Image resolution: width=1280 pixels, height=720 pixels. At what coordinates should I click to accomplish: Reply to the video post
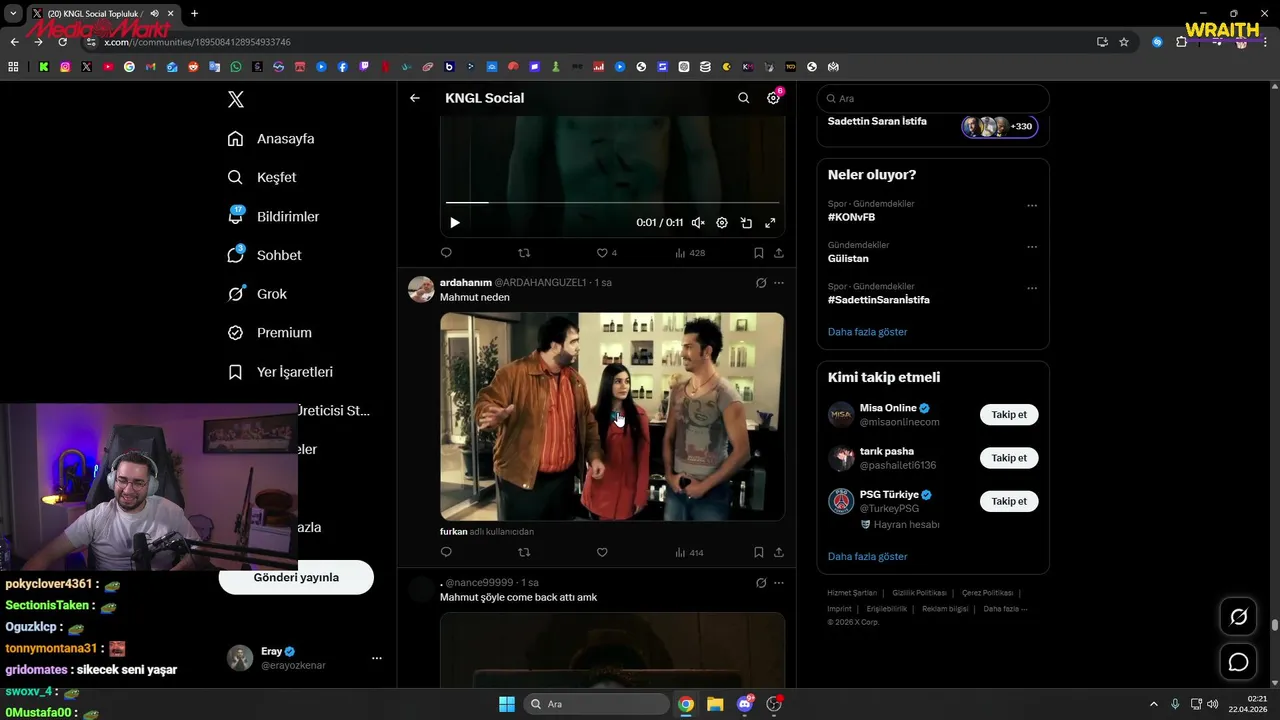coord(446,253)
